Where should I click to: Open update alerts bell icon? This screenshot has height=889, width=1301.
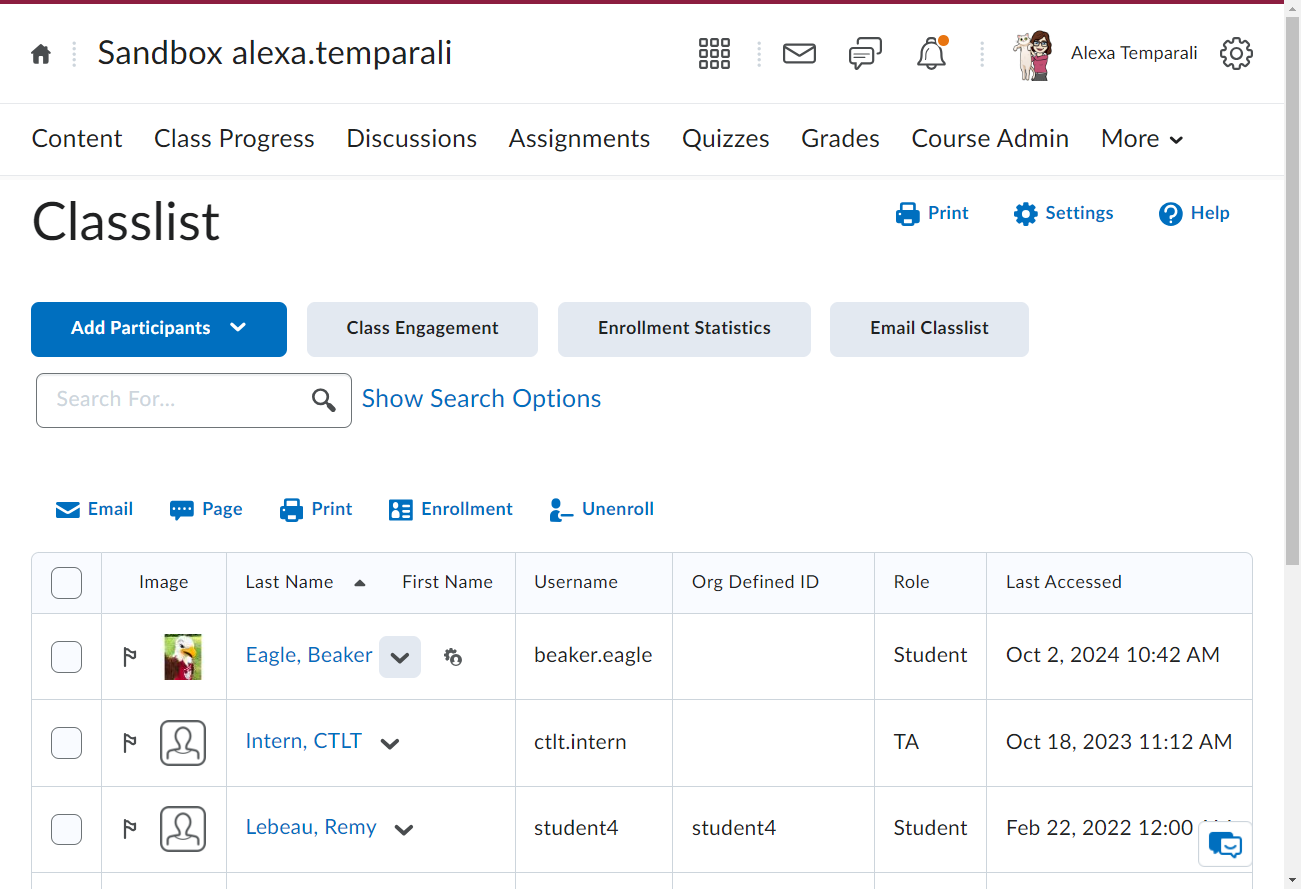point(932,53)
